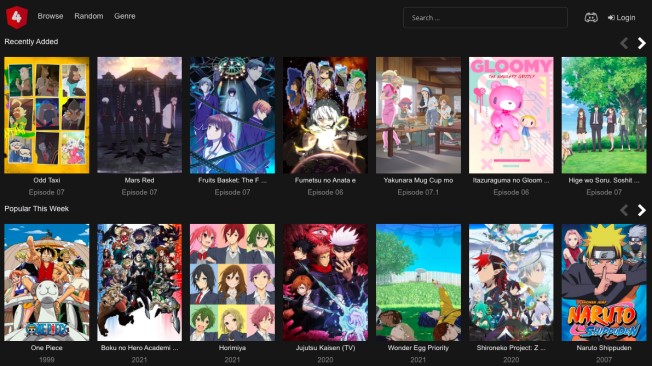
Task: Open the Genre menu
Action: 125,16
